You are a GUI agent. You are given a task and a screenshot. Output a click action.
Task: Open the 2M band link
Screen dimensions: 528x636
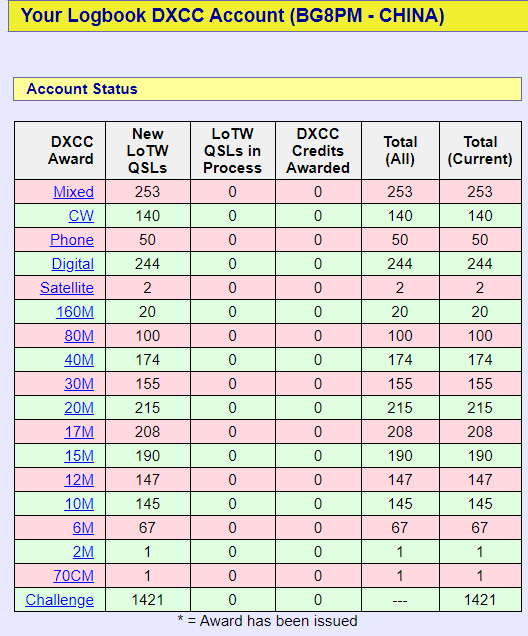83,552
